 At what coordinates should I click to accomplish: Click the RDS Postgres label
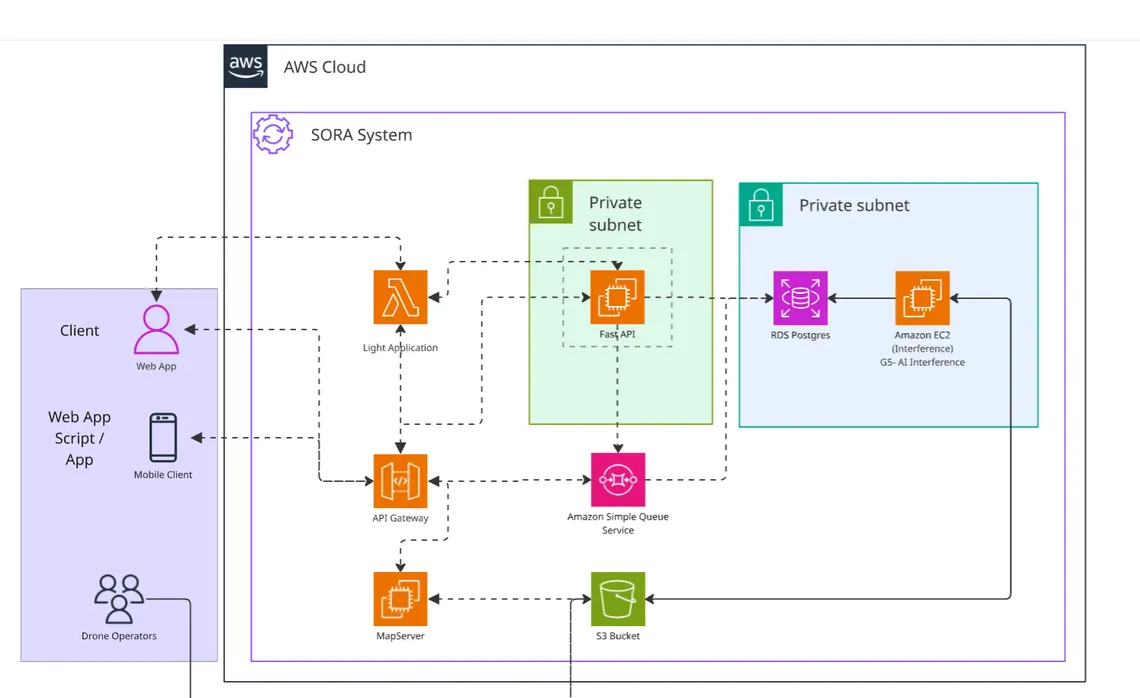(x=800, y=335)
